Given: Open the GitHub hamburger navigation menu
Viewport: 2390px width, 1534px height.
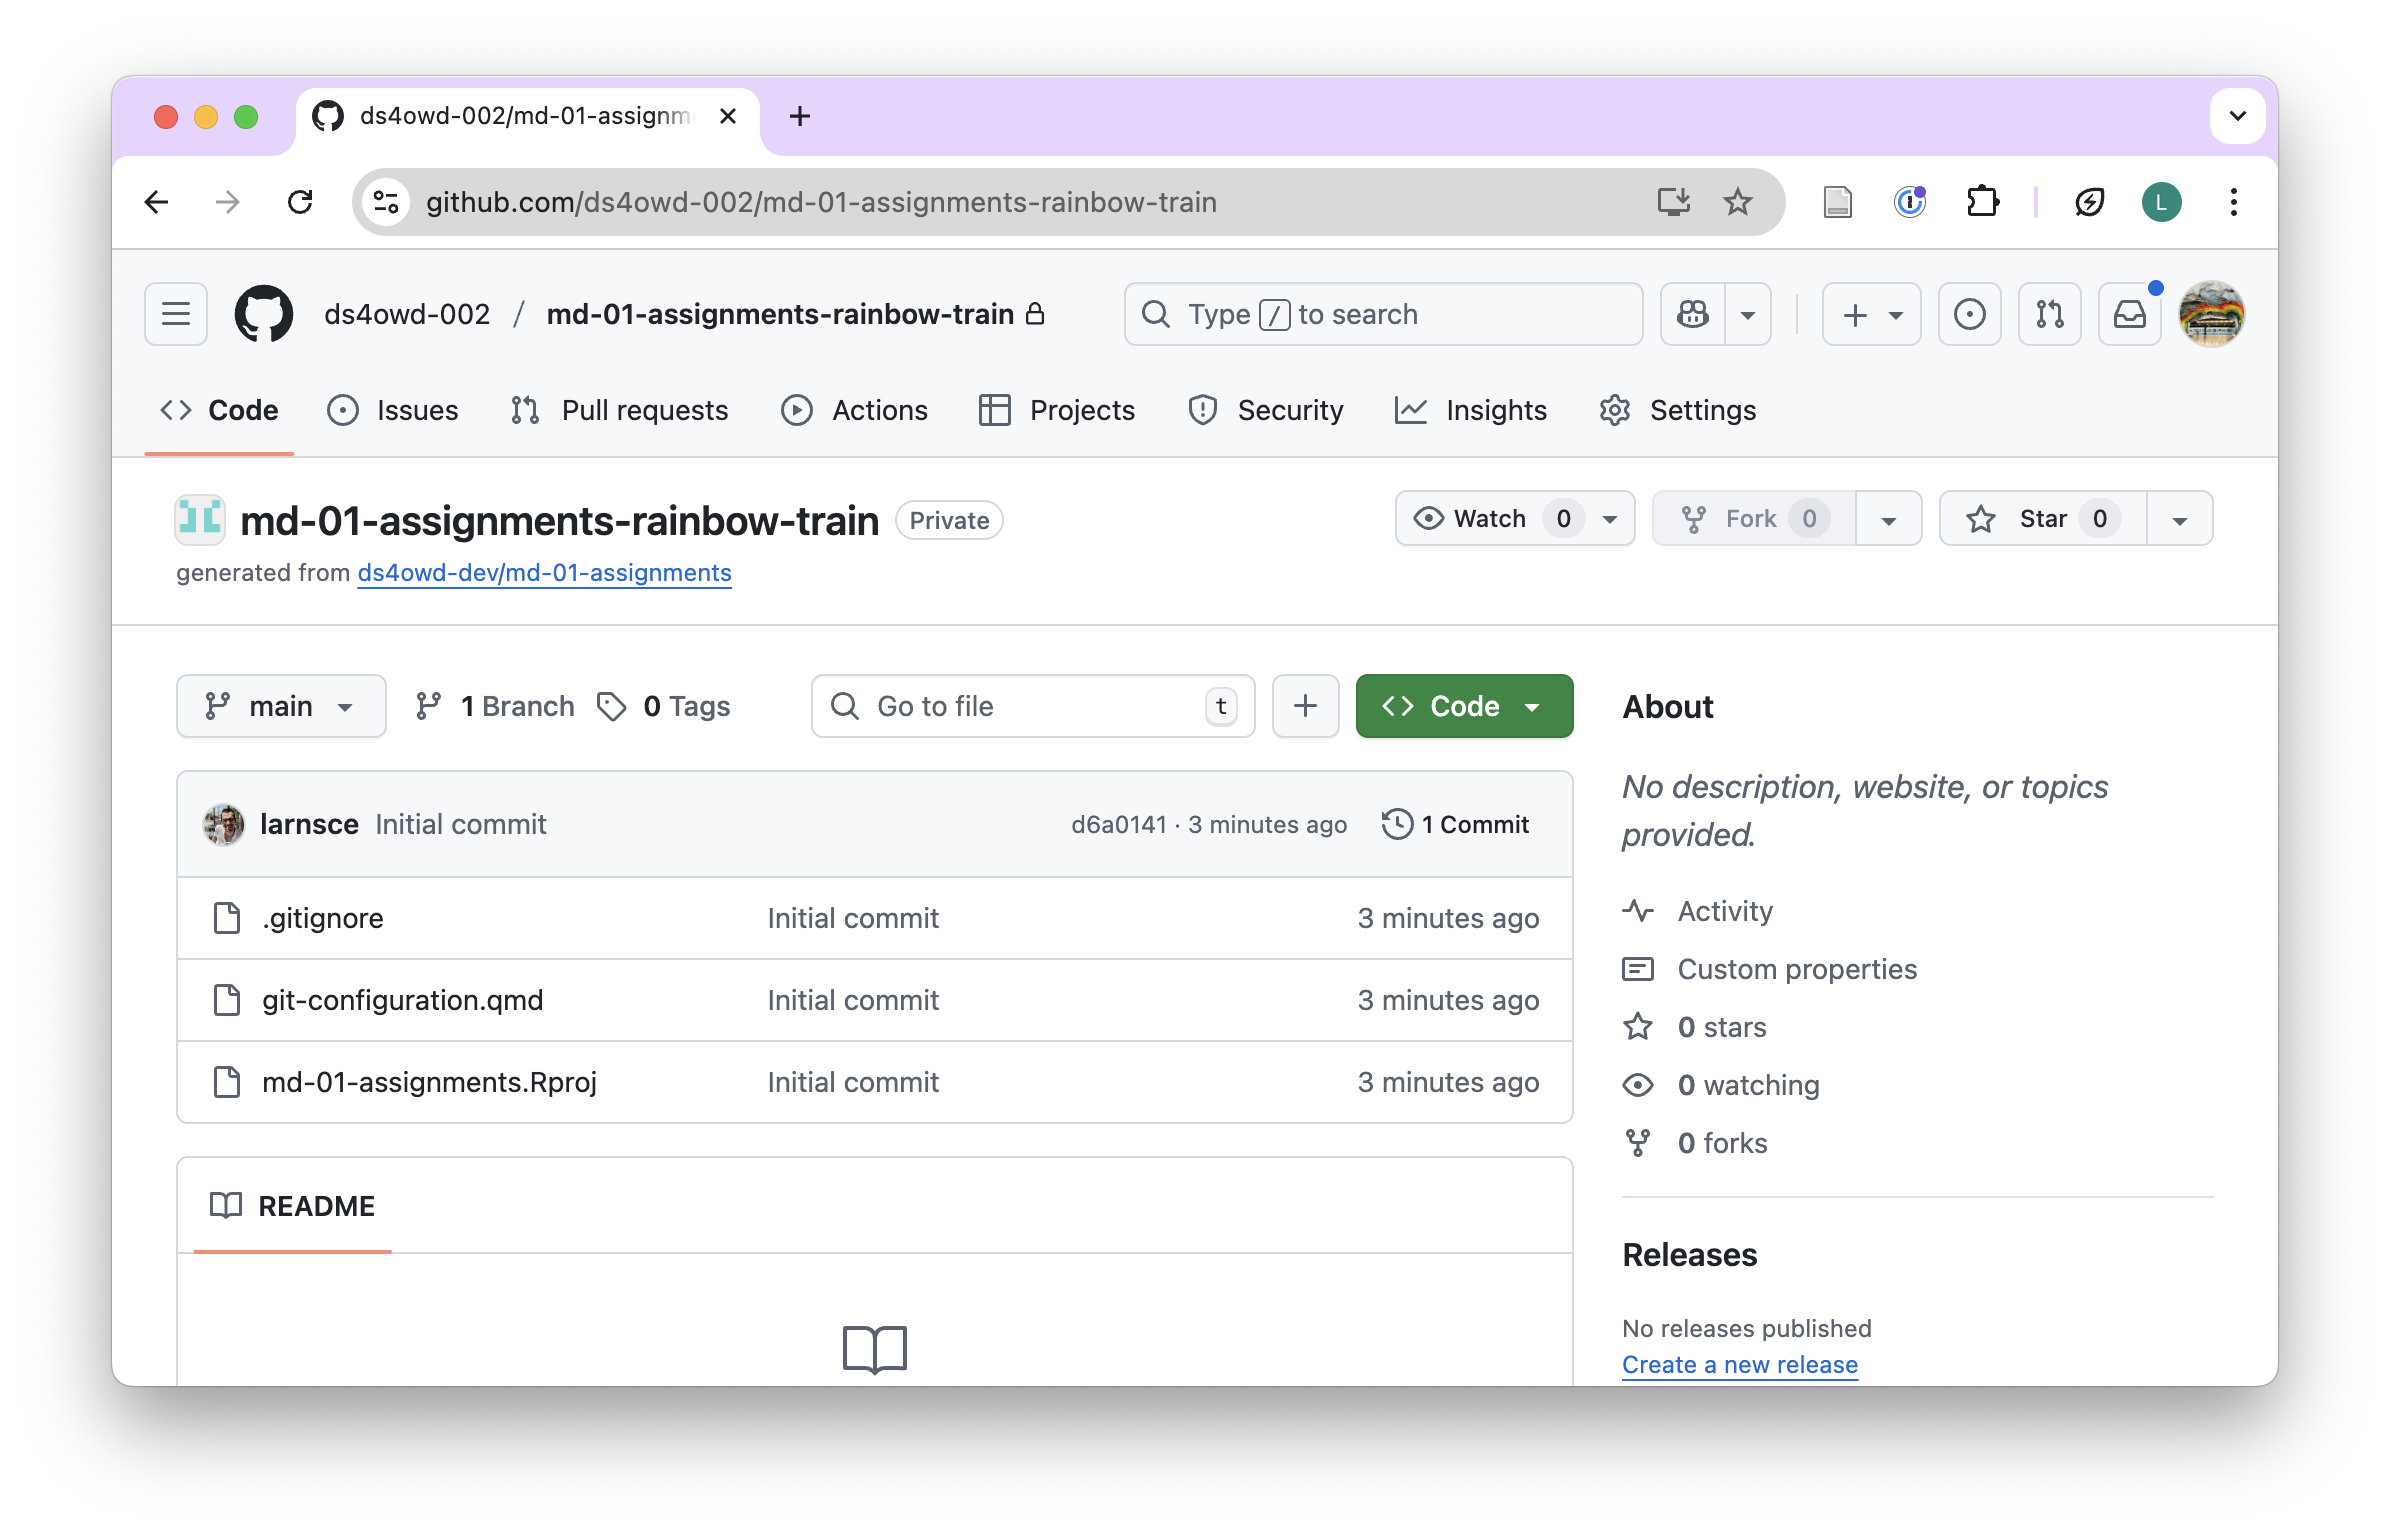Looking at the screenshot, I should [176, 314].
